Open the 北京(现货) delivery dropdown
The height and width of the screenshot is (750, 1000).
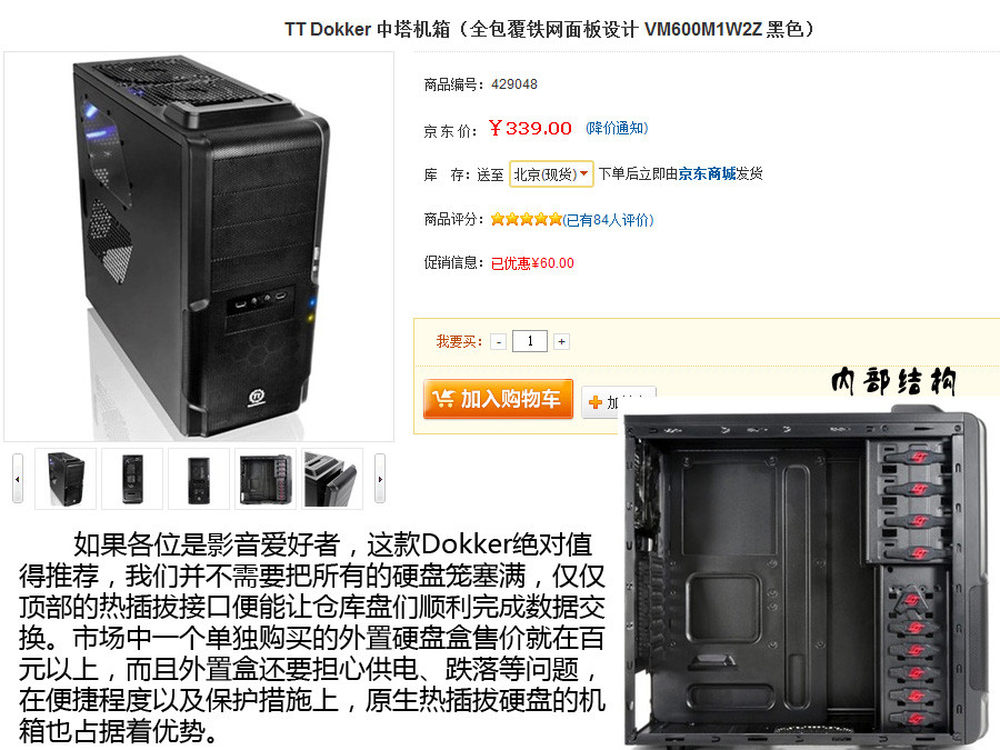point(551,174)
